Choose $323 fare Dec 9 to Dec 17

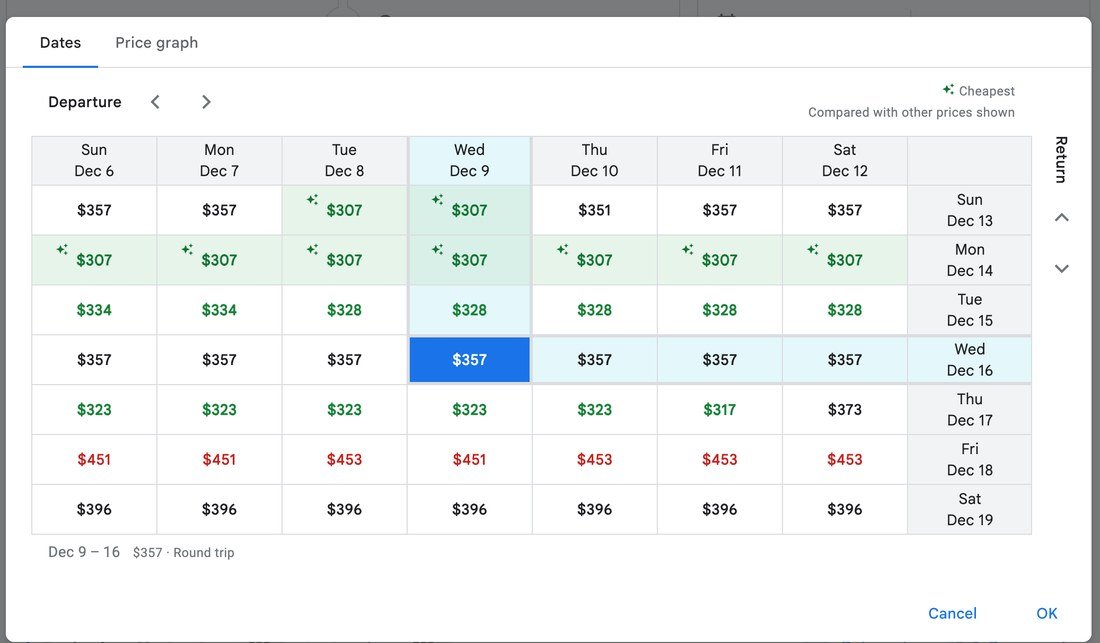pos(469,410)
